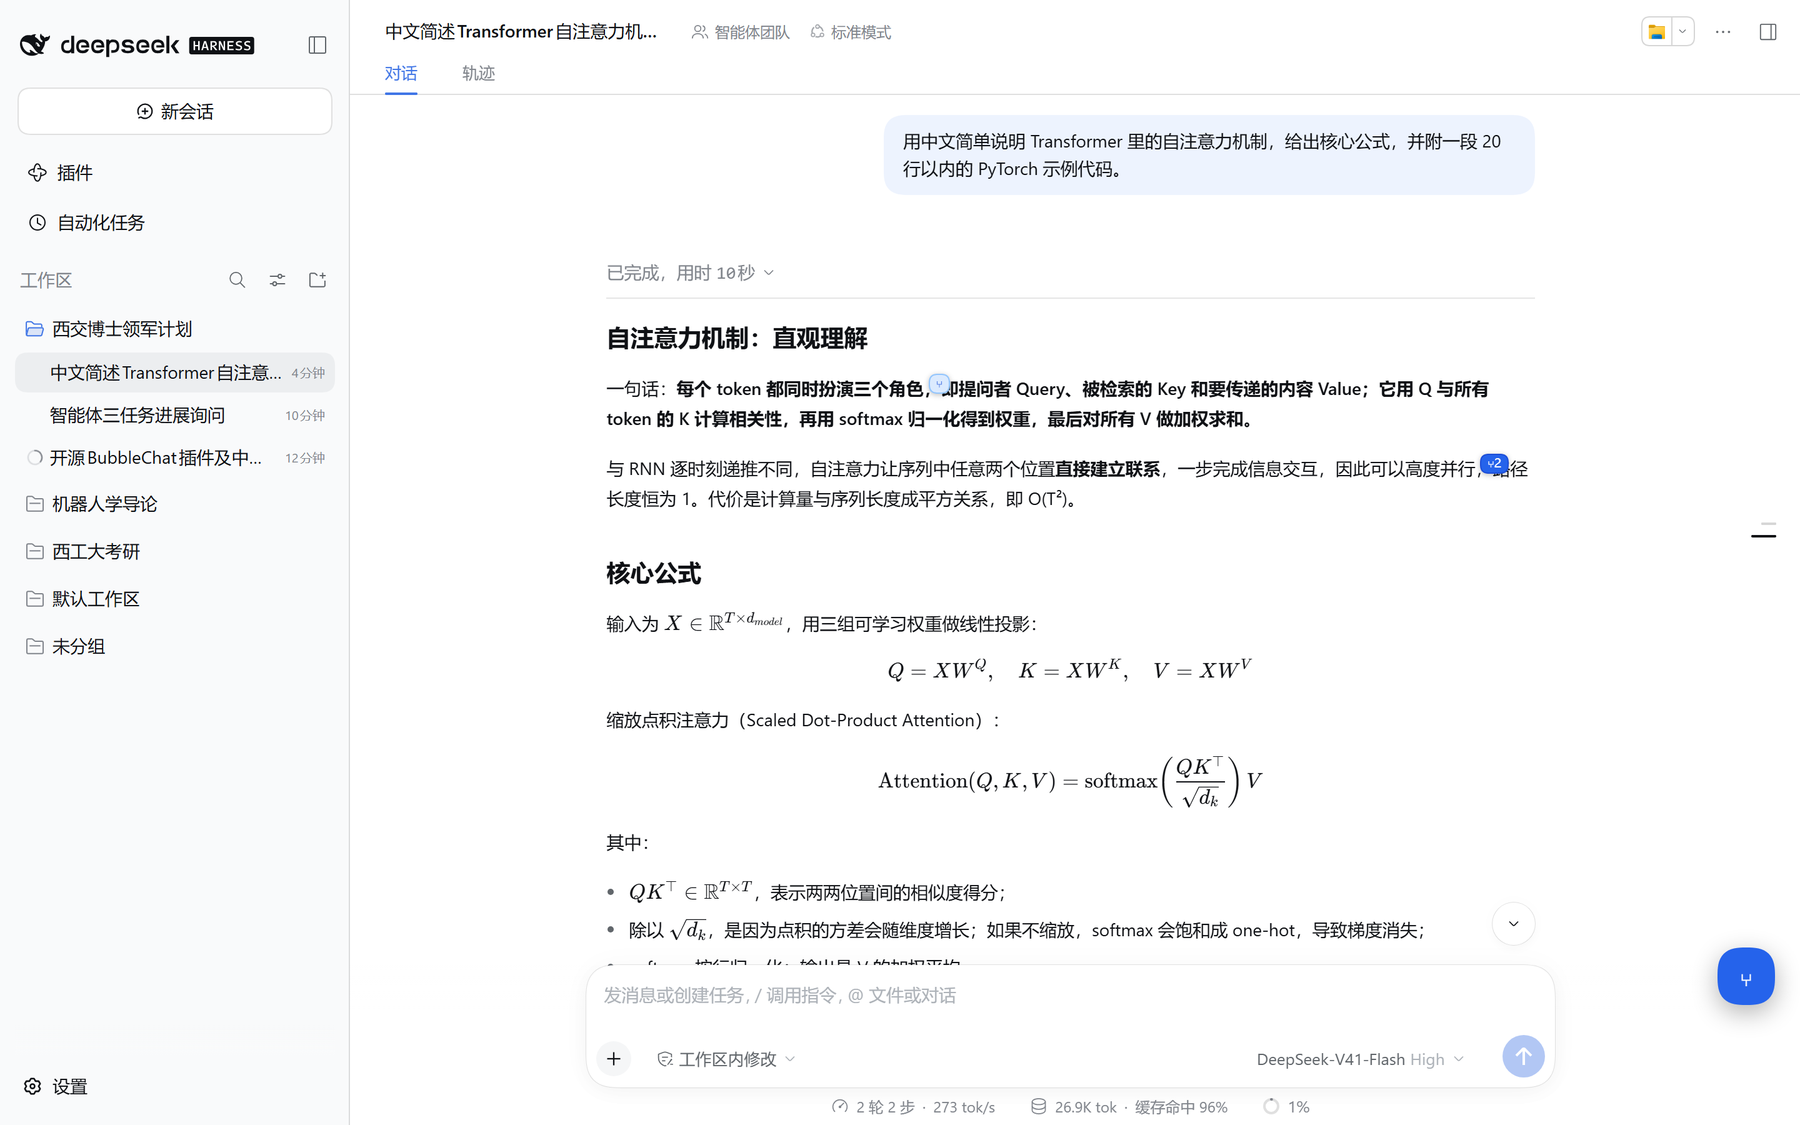Open chat 开源 BubbleChat 插件及中
Viewport: 1800px width, 1125px height.
175,458
